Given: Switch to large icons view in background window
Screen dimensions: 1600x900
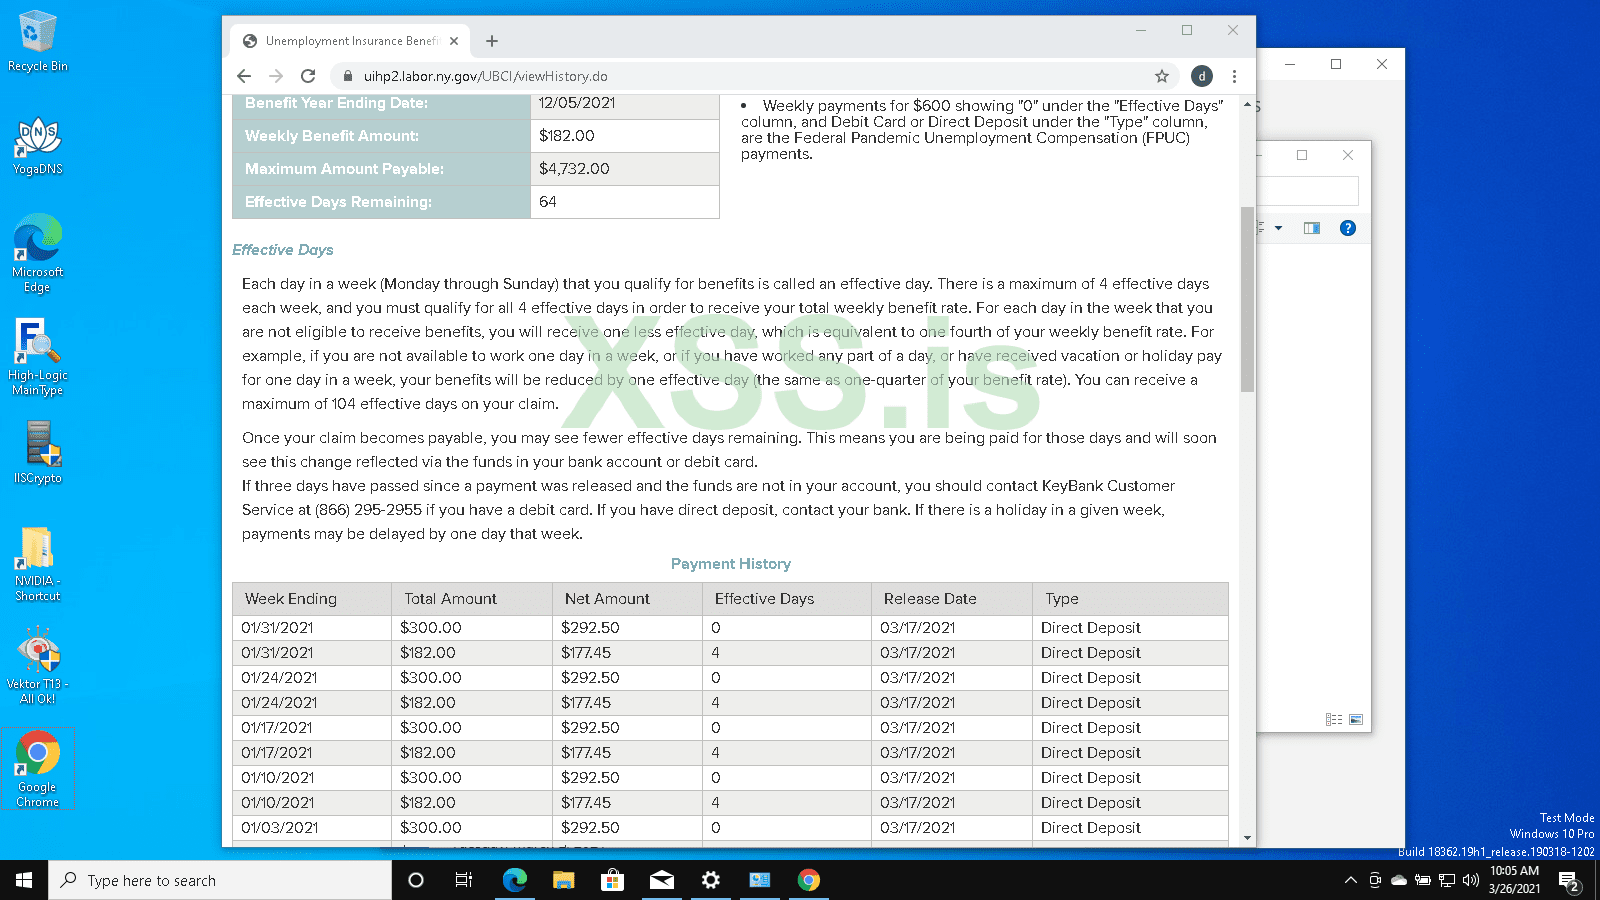Looking at the screenshot, I should (x=1356, y=719).
